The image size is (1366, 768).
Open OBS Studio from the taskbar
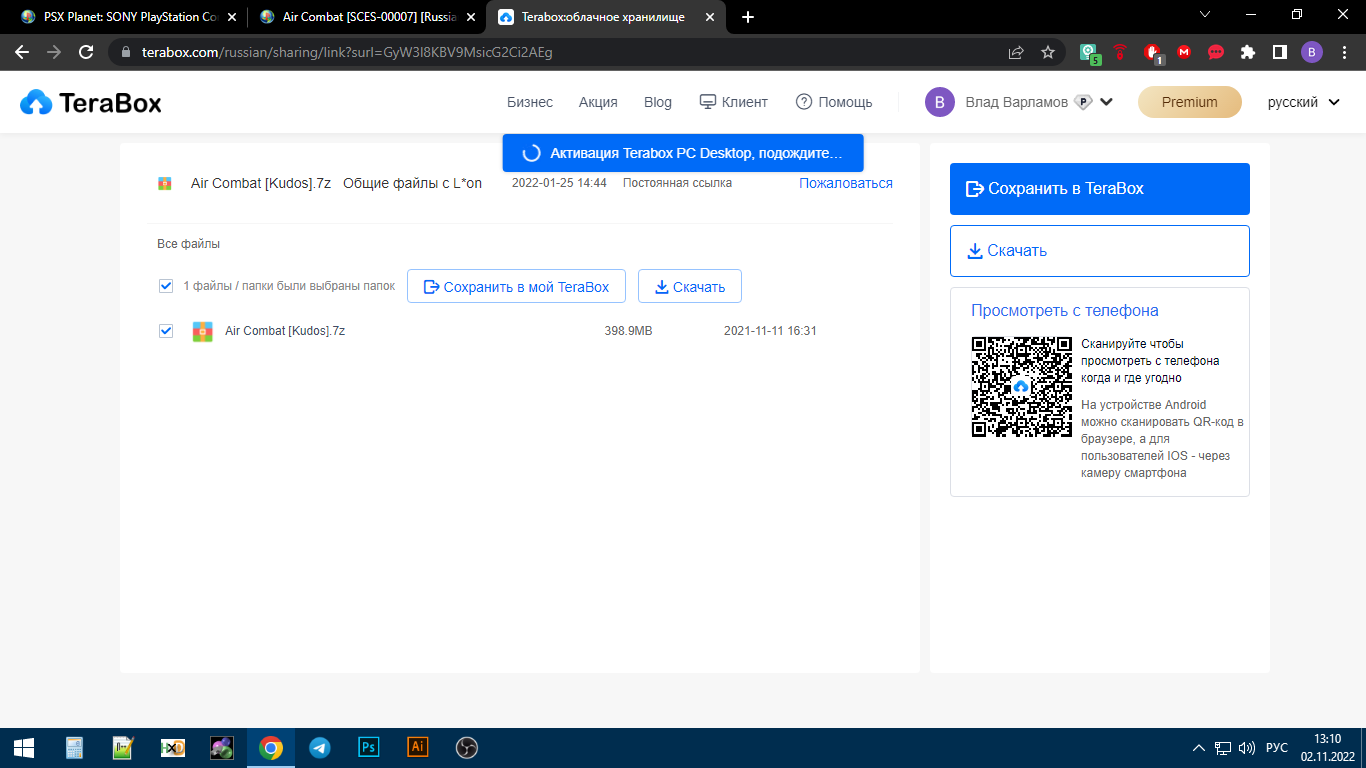pos(466,747)
